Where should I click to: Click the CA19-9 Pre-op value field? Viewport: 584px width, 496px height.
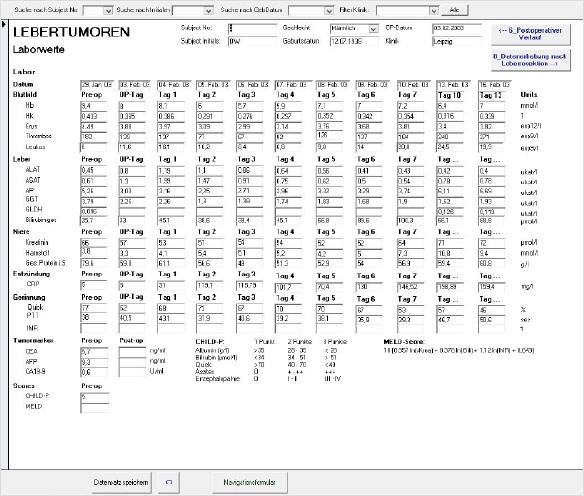click(x=94, y=372)
